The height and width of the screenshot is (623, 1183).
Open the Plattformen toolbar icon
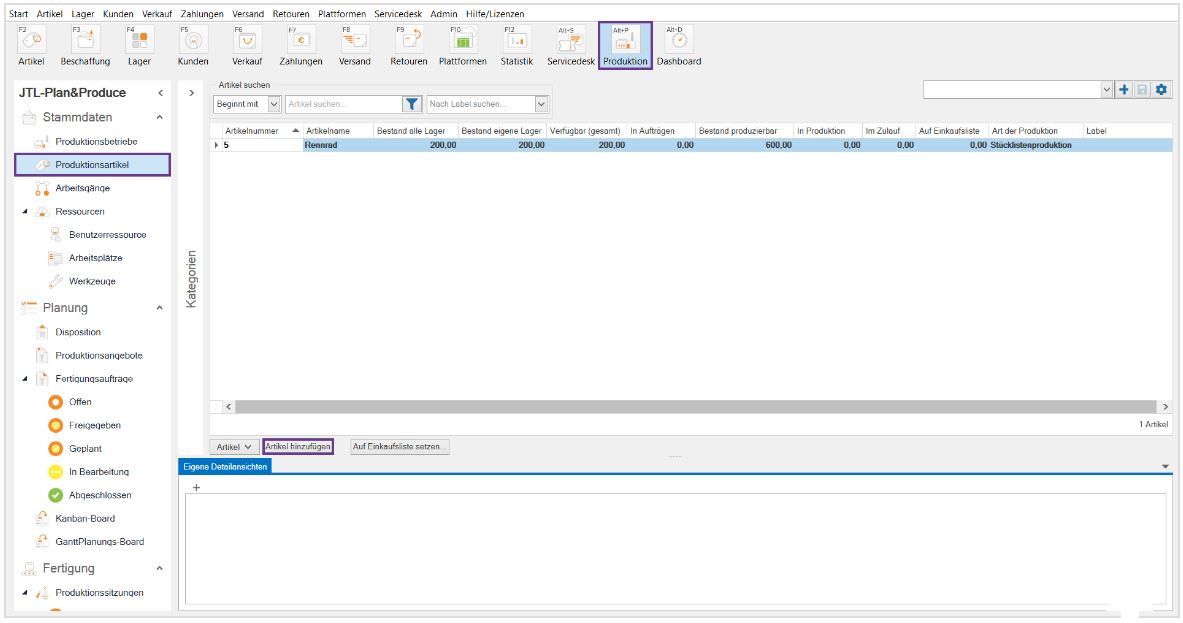[462, 45]
